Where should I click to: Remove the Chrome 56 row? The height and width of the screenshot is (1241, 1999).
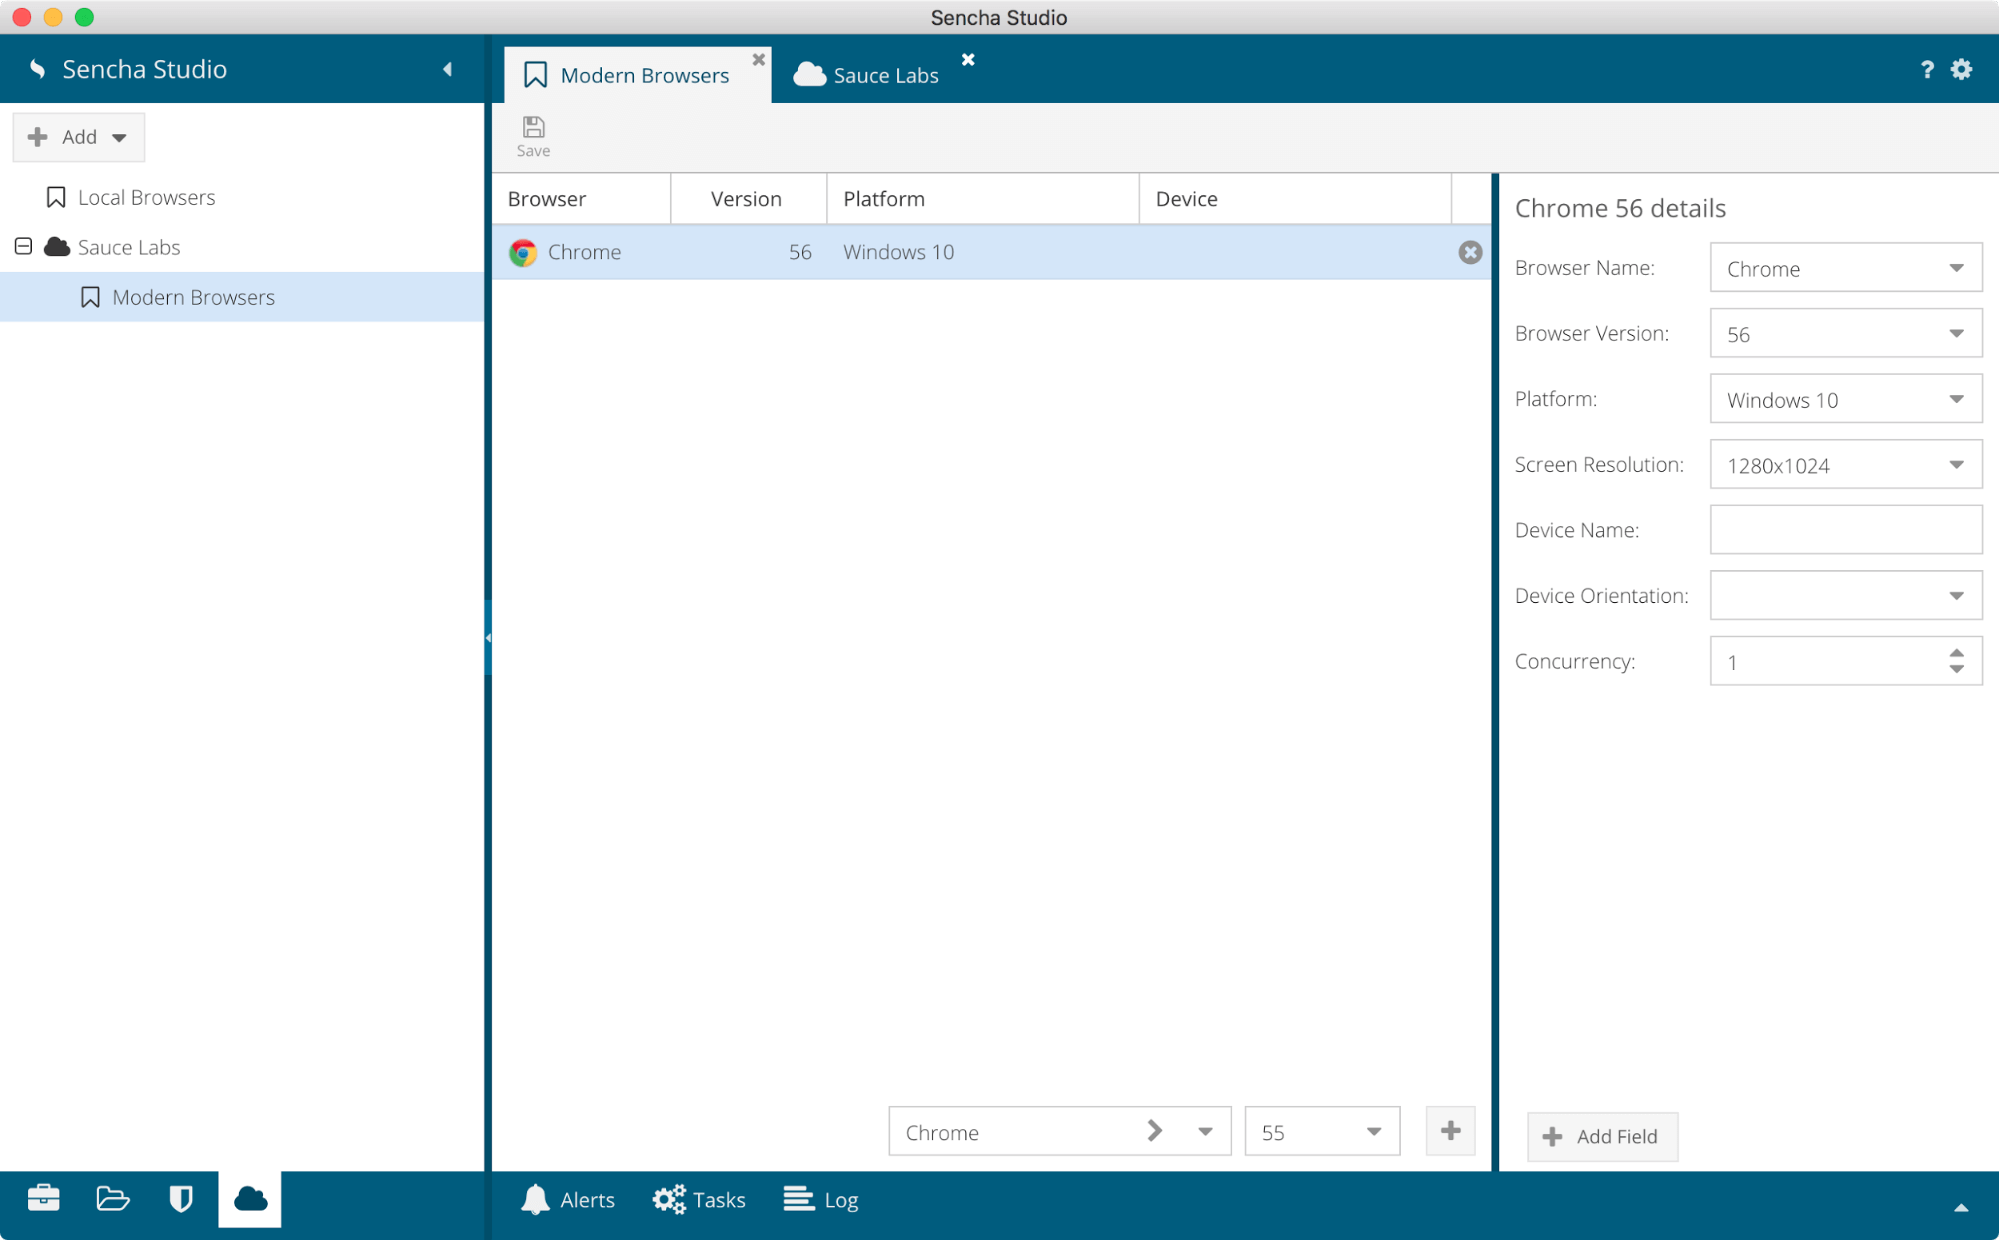coord(1469,252)
